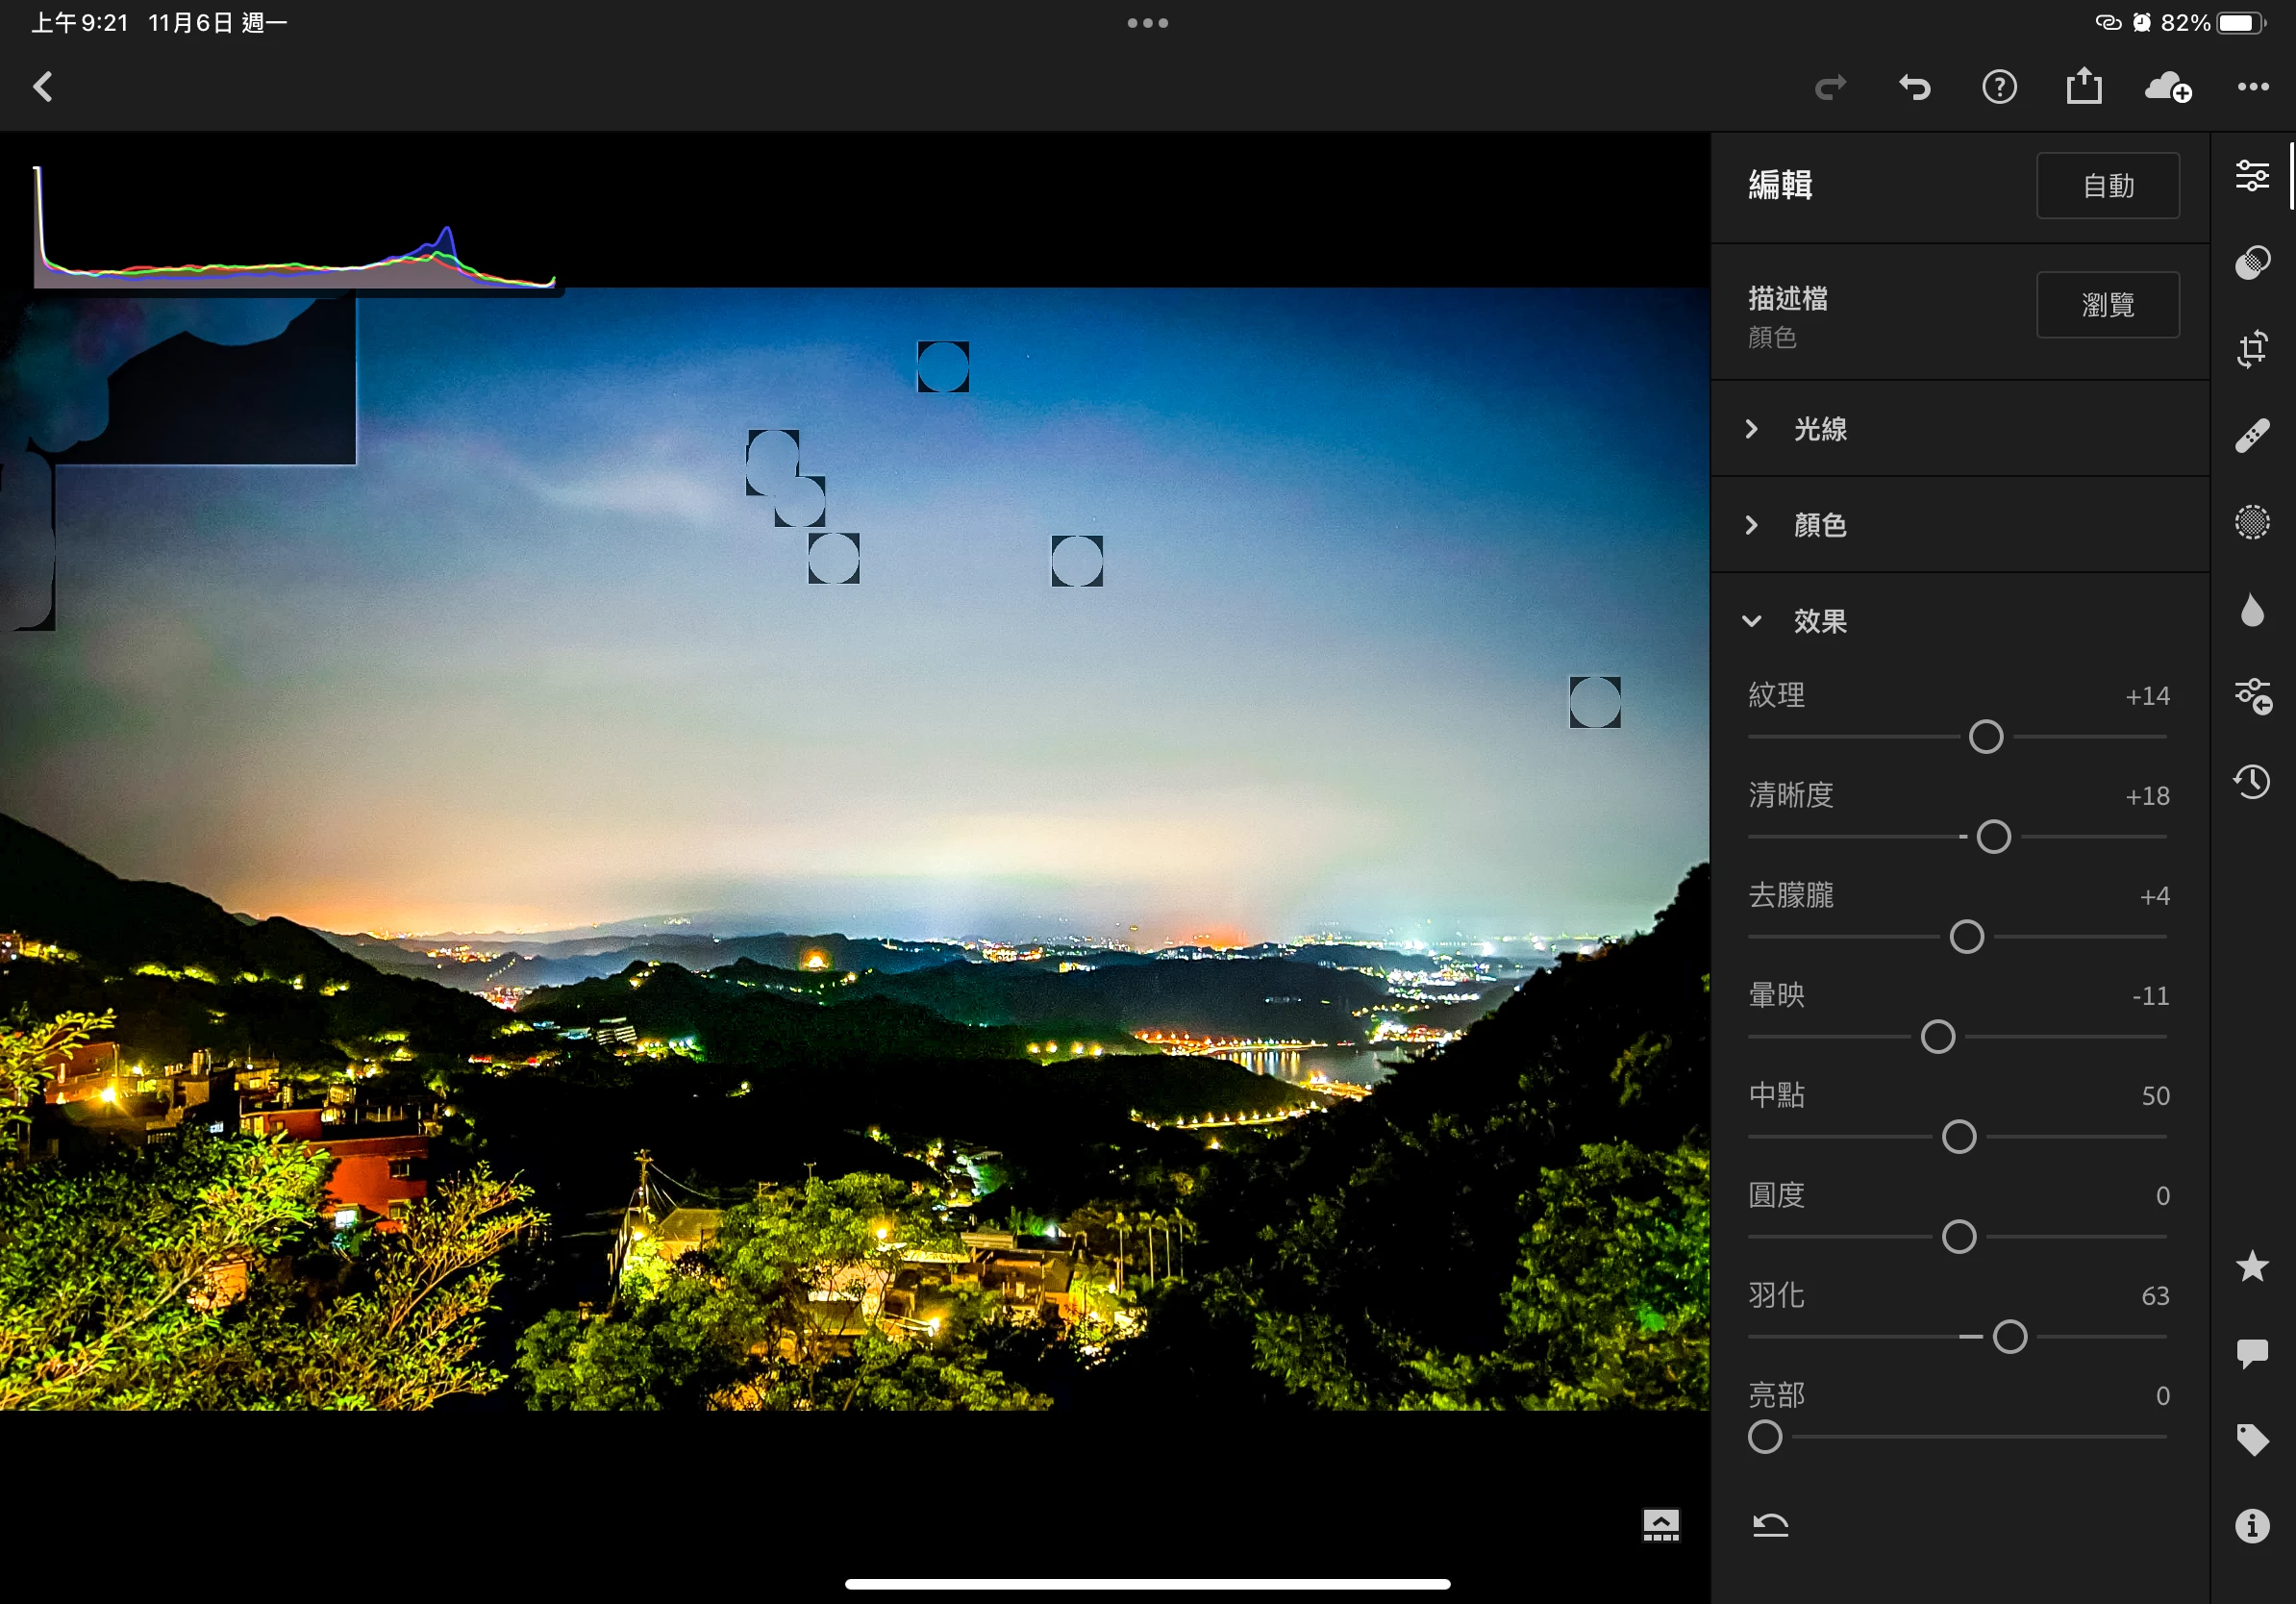Expand the 顏色 section

click(x=1820, y=525)
